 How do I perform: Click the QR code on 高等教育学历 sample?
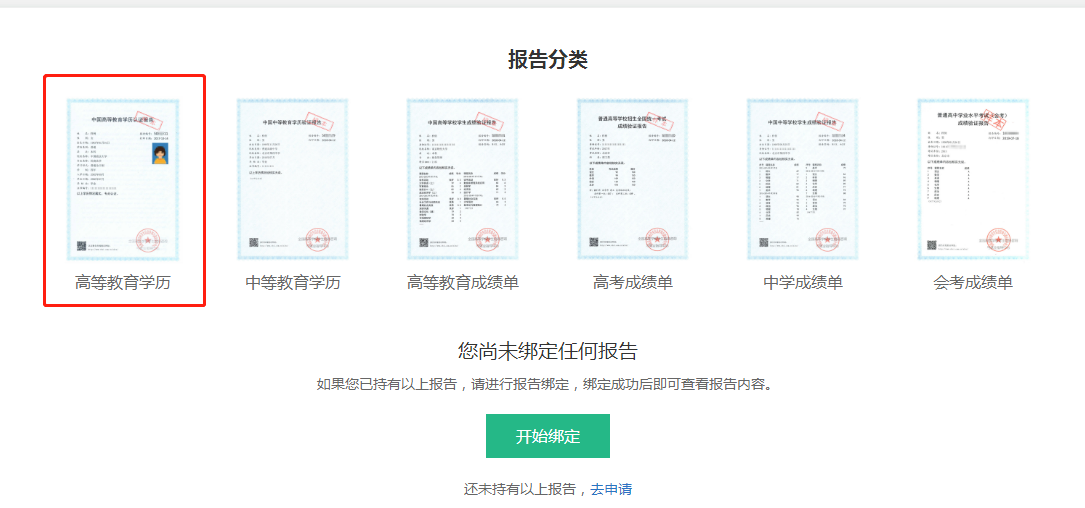point(82,245)
